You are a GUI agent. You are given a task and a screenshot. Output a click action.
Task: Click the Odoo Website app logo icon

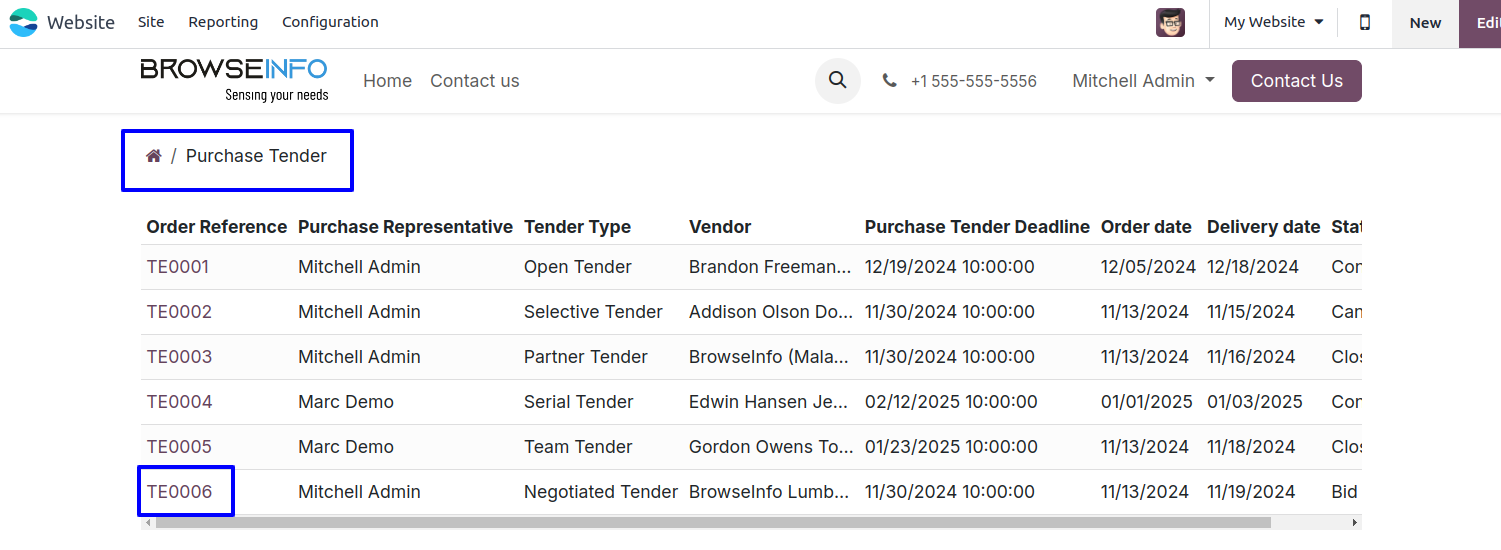[x=24, y=22]
